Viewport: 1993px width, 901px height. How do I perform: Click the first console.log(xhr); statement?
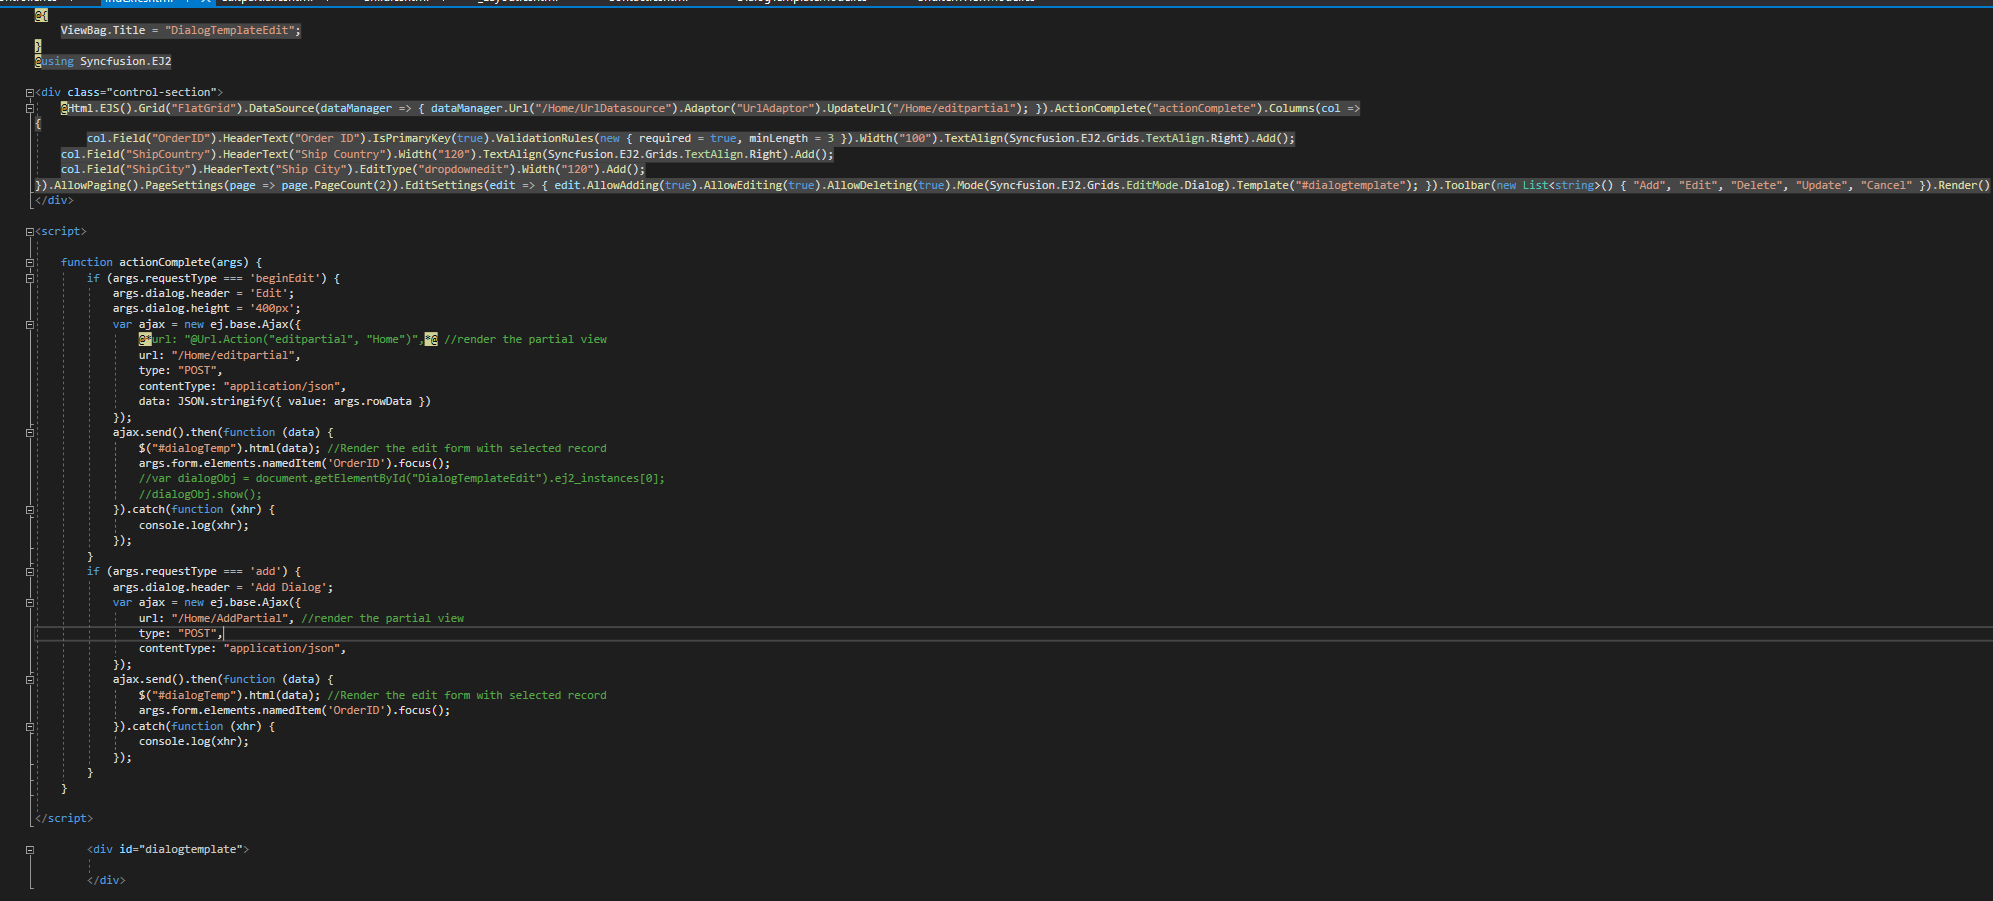click(x=194, y=525)
